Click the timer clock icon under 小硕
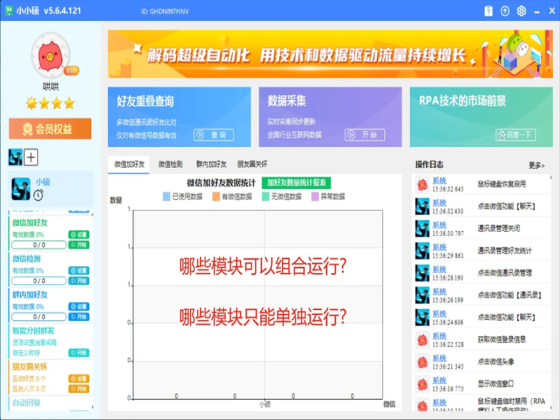Screen dimensions: 560x420 (38, 195)
